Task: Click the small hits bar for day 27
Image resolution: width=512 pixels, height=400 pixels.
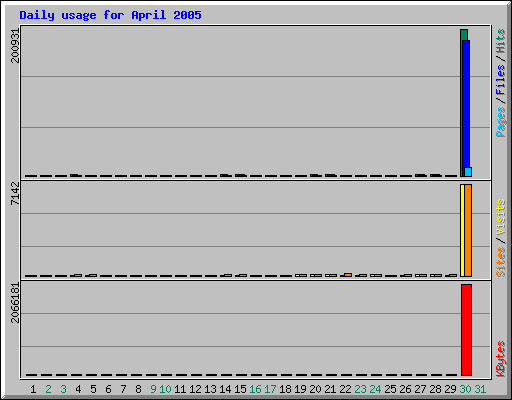Action: (x=419, y=175)
